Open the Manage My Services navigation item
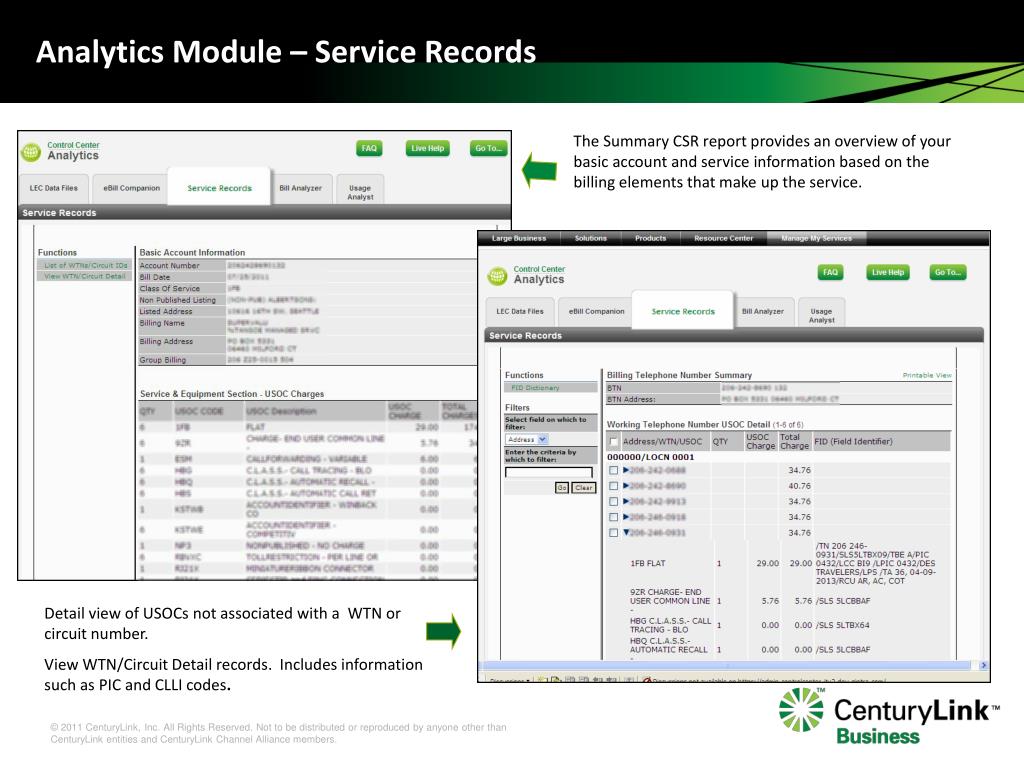Image resolution: width=1024 pixels, height=768 pixels. click(816, 238)
